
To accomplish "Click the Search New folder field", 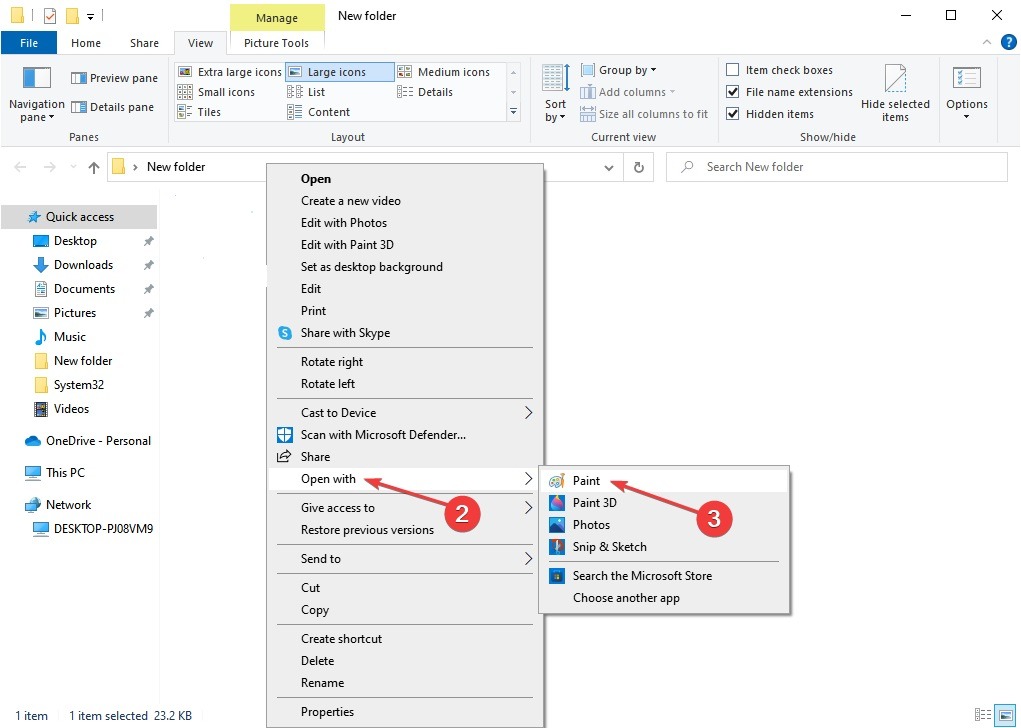I will point(837,167).
